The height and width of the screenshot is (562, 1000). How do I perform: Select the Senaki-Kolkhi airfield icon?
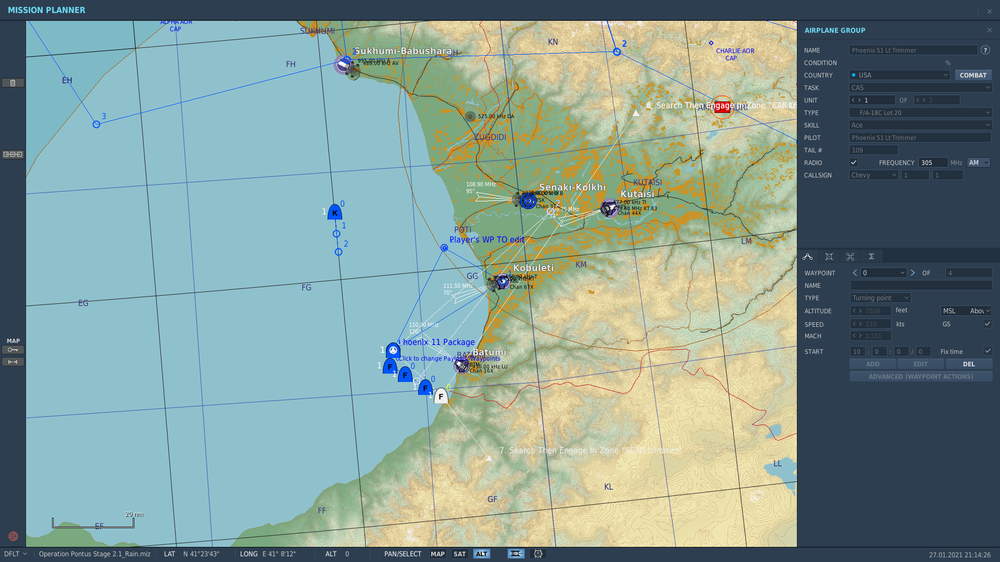pyautogui.click(x=527, y=201)
